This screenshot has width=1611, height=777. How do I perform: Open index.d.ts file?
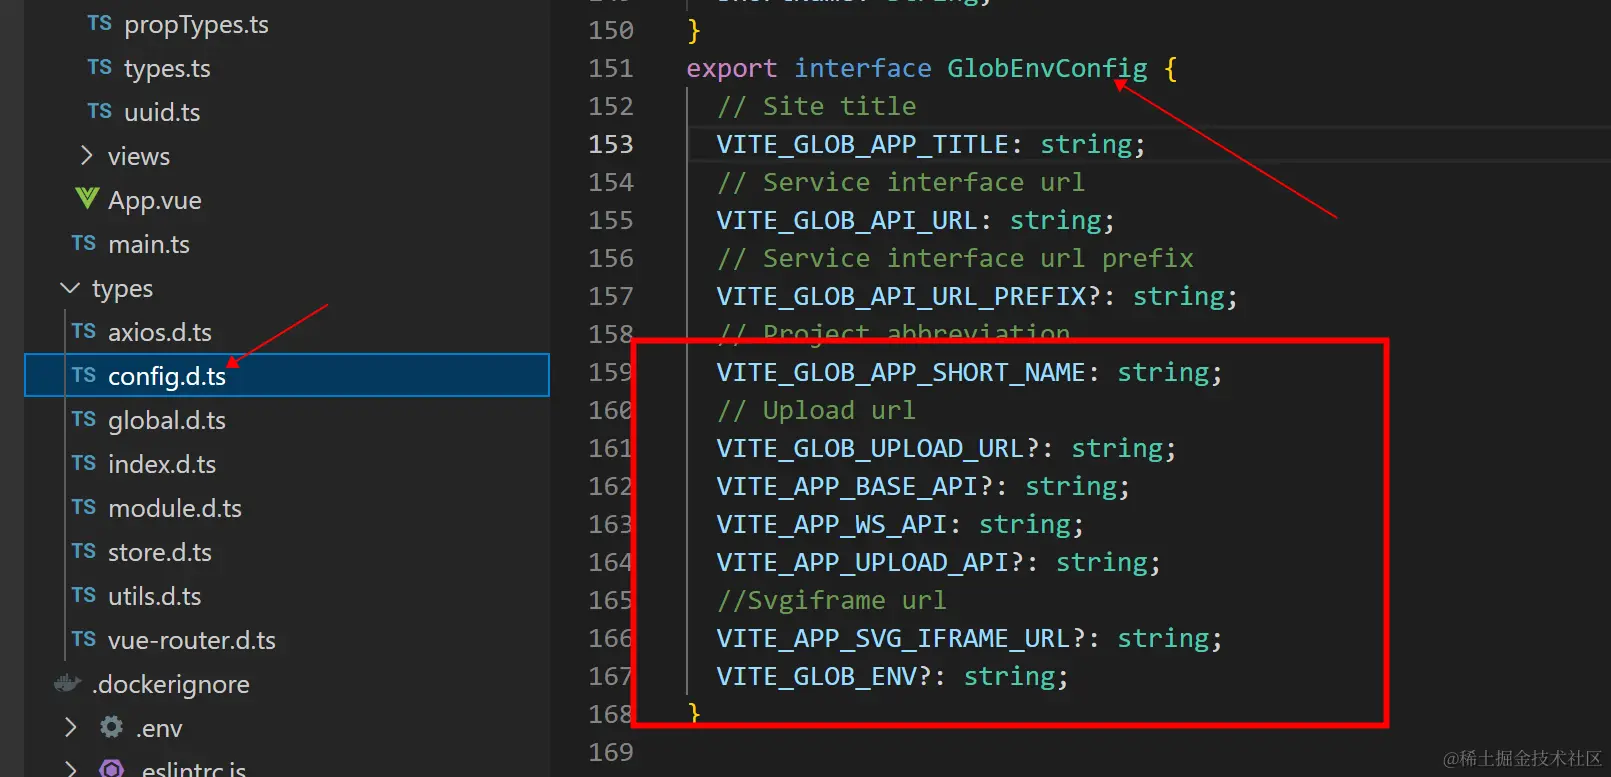pyautogui.click(x=162, y=465)
